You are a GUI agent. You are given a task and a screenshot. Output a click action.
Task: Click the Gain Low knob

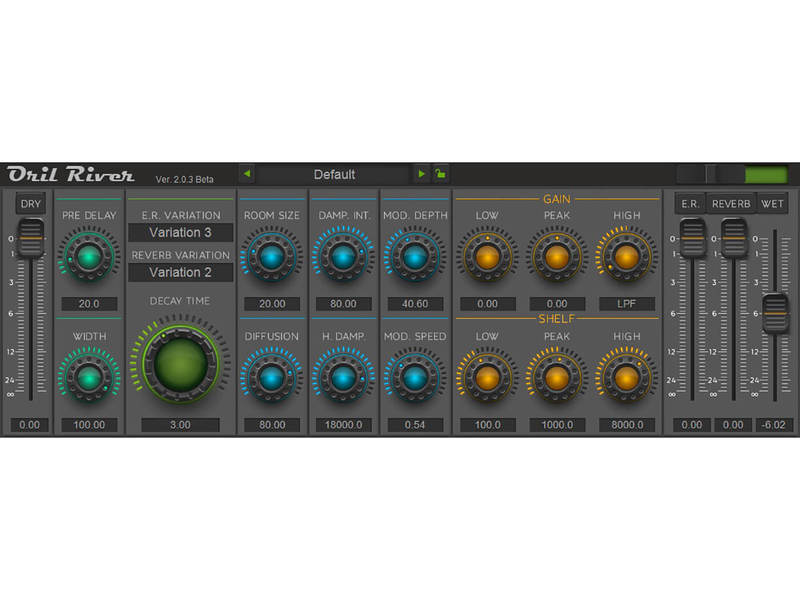coord(487,258)
